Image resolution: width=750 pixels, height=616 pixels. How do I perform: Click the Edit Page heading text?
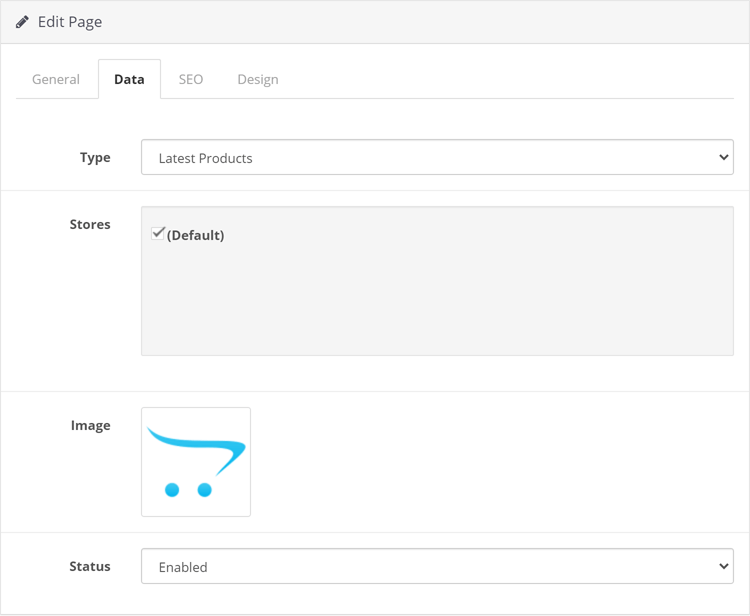(x=70, y=22)
